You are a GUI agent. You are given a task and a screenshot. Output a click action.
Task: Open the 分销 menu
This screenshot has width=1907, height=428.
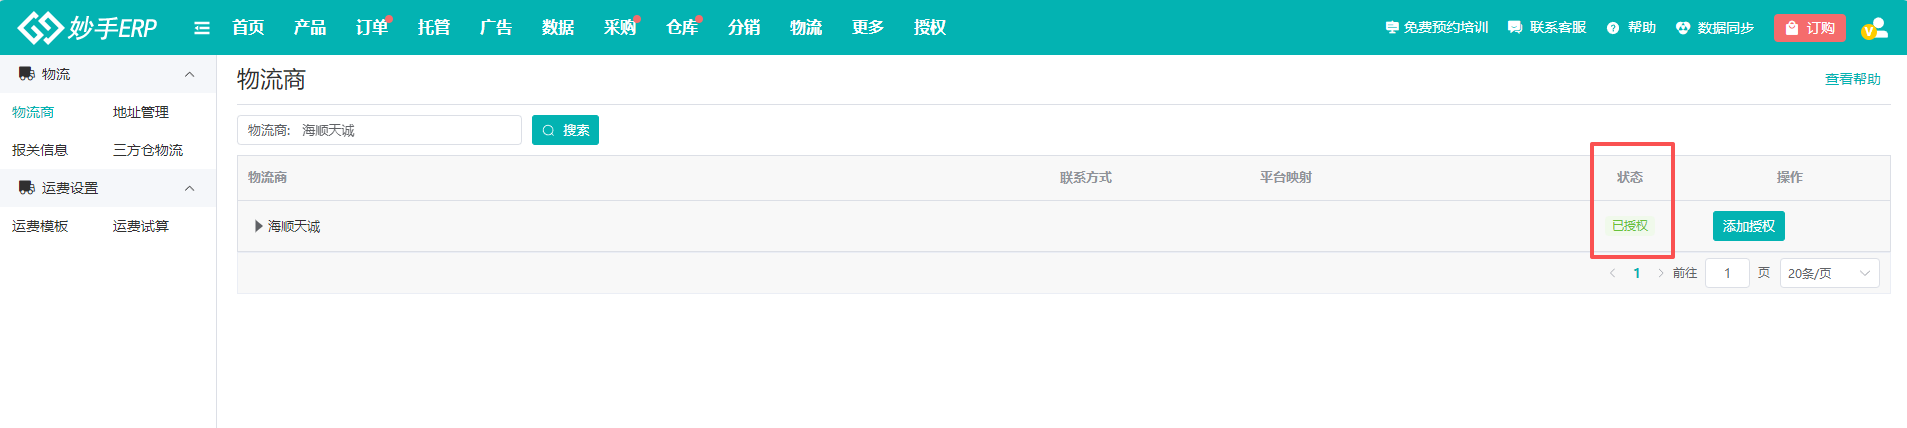744,27
